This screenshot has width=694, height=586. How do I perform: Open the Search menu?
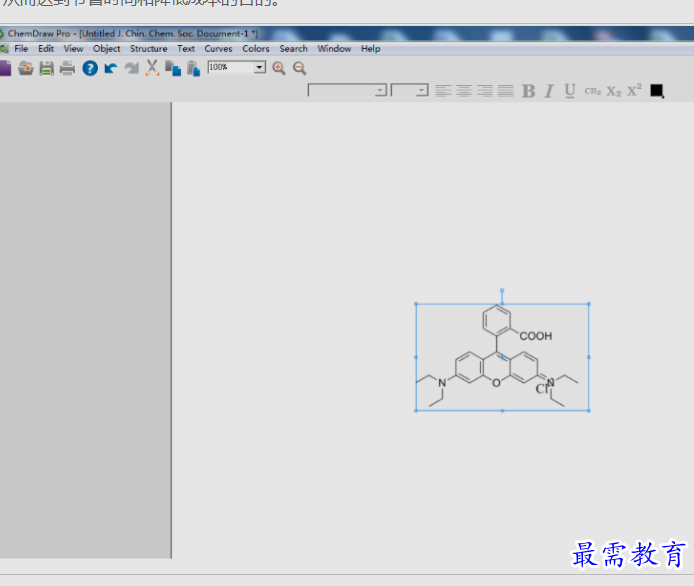[x=293, y=49]
